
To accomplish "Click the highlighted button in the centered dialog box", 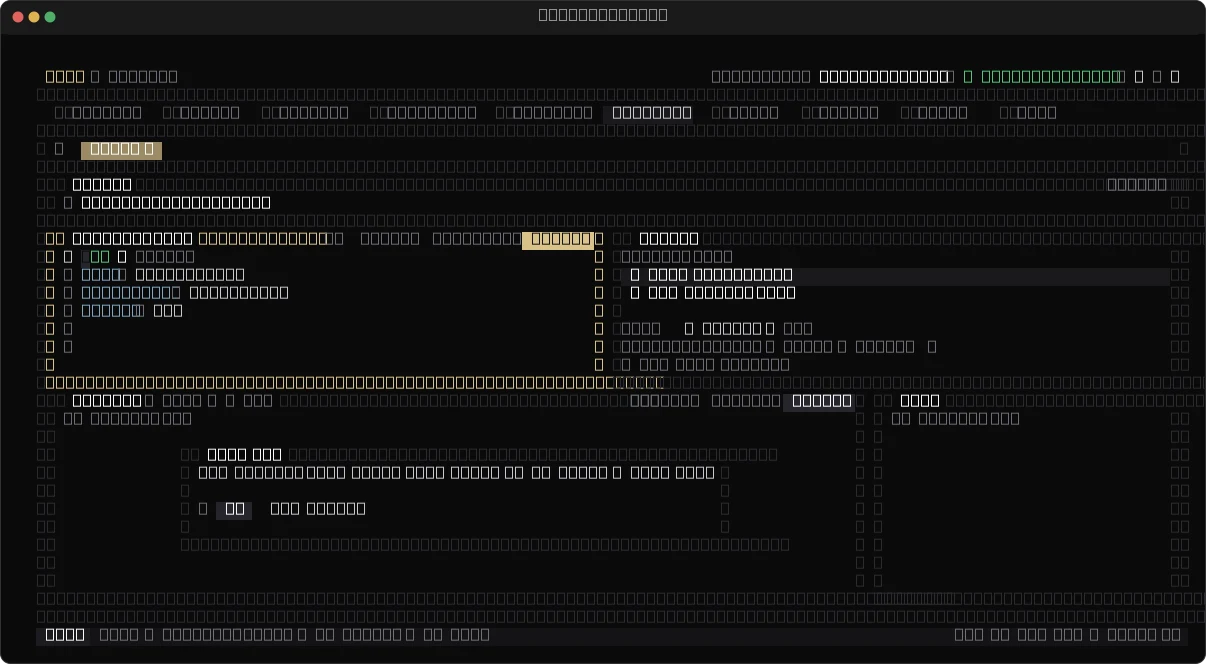I will point(235,509).
